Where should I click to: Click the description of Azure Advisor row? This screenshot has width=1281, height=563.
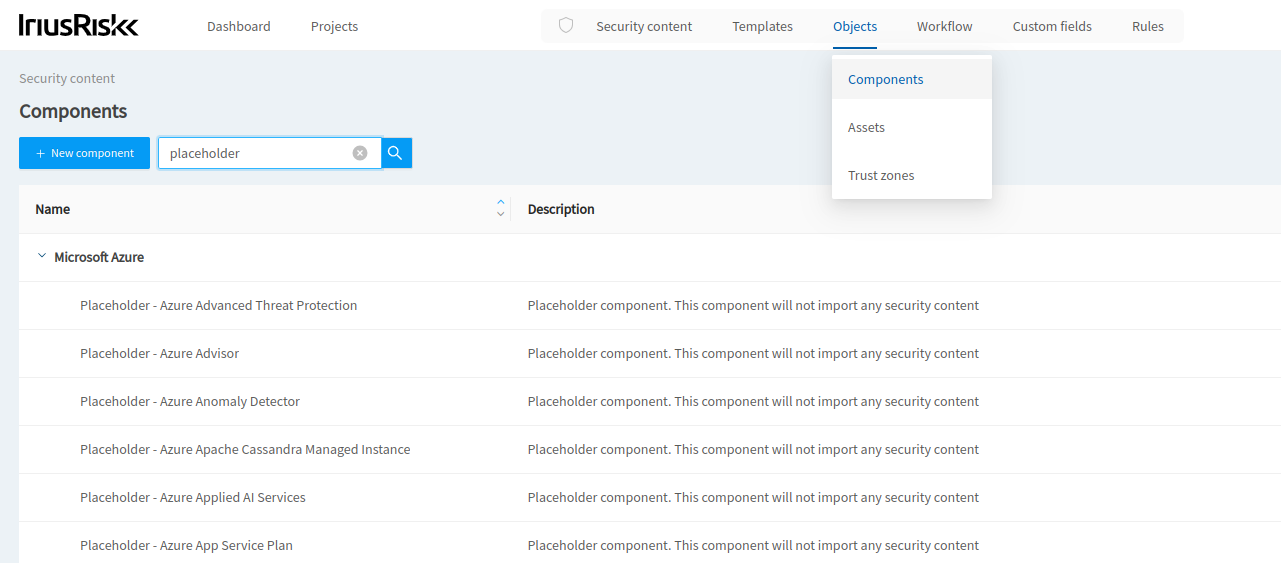pos(753,353)
